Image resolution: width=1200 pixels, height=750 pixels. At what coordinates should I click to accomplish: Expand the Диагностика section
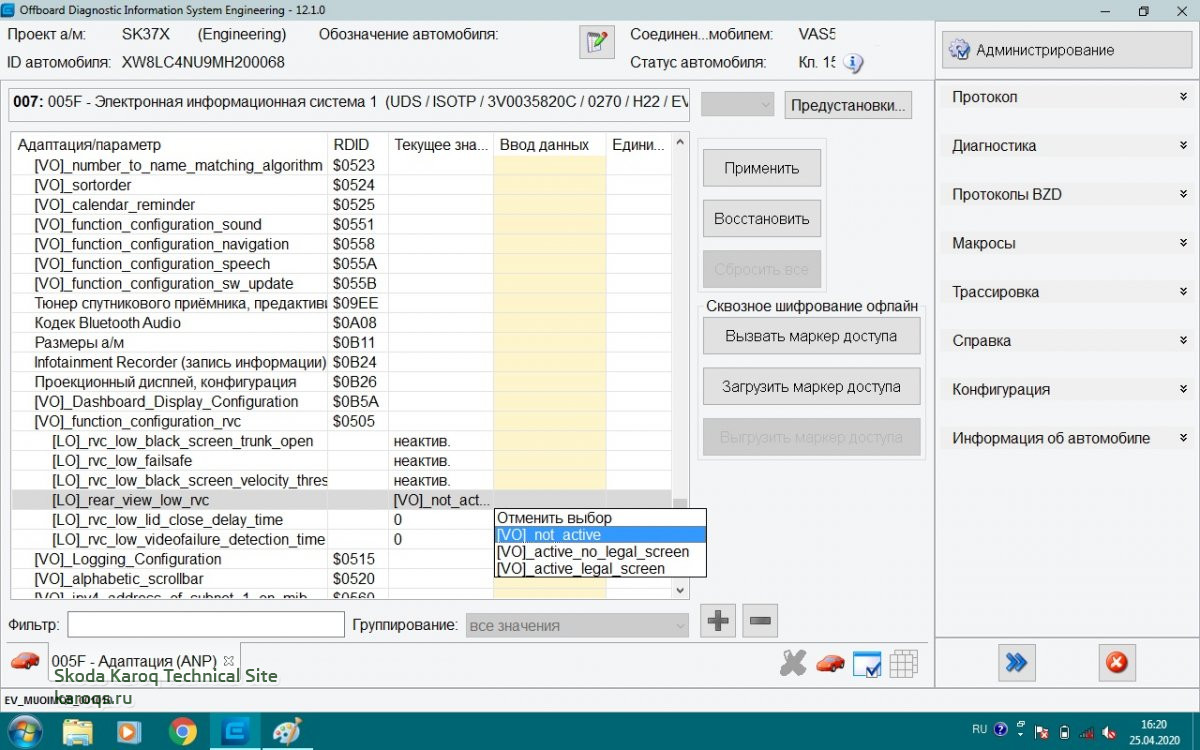click(1067, 146)
